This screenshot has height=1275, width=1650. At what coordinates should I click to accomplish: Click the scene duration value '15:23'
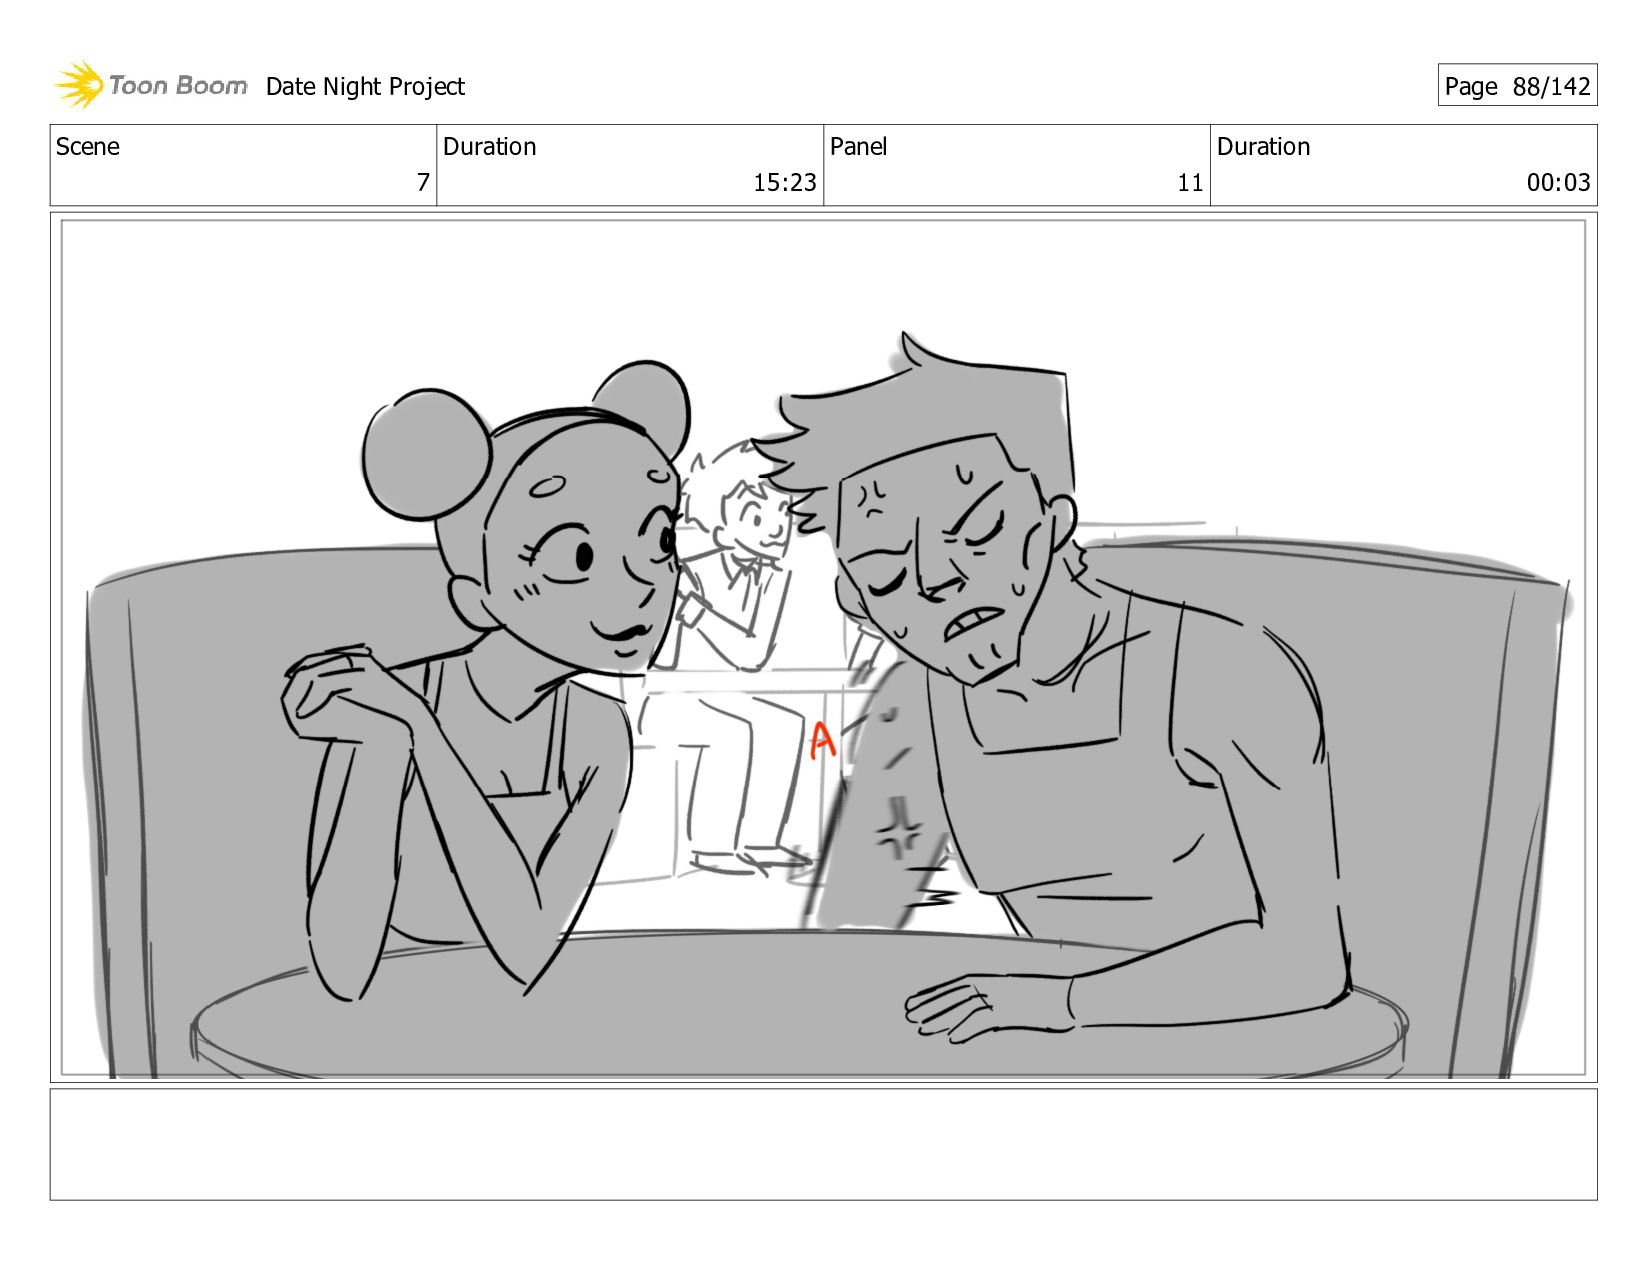[785, 183]
